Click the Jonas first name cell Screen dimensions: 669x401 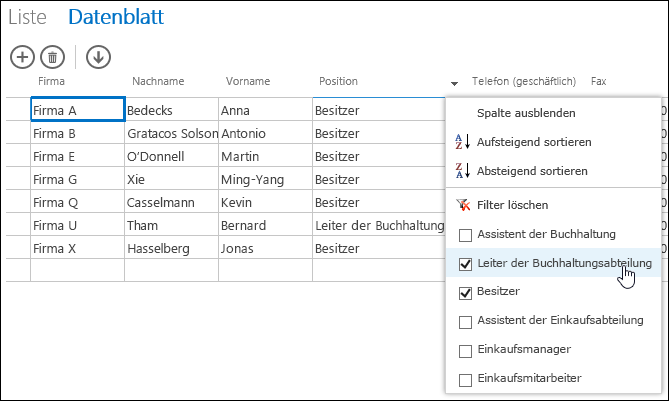coord(265,247)
